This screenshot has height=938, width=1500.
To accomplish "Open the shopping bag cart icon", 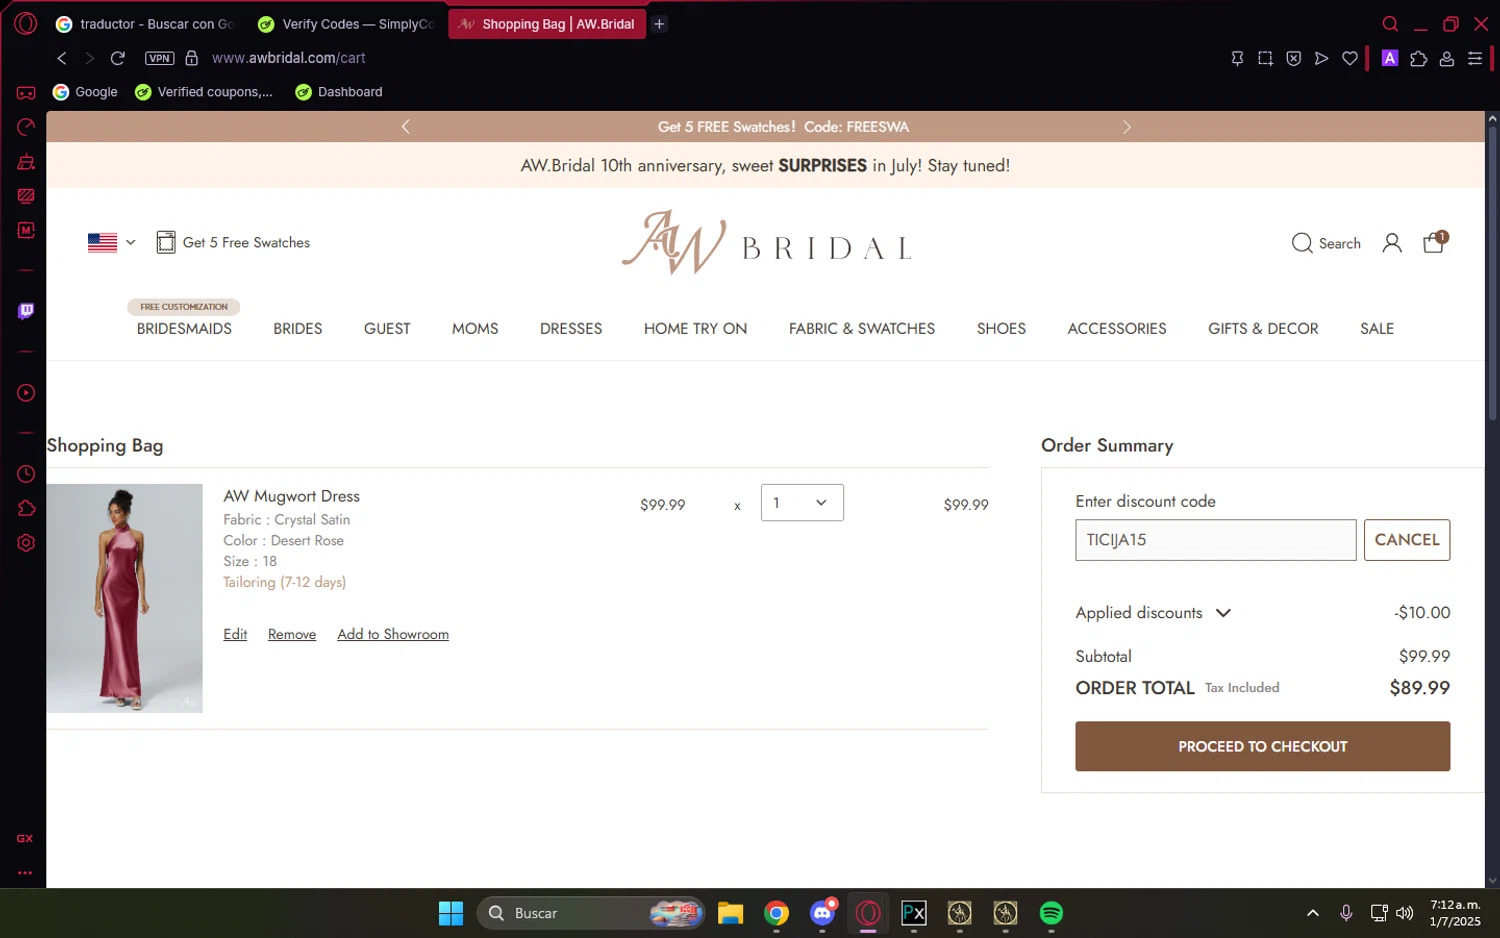I will coord(1434,242).
